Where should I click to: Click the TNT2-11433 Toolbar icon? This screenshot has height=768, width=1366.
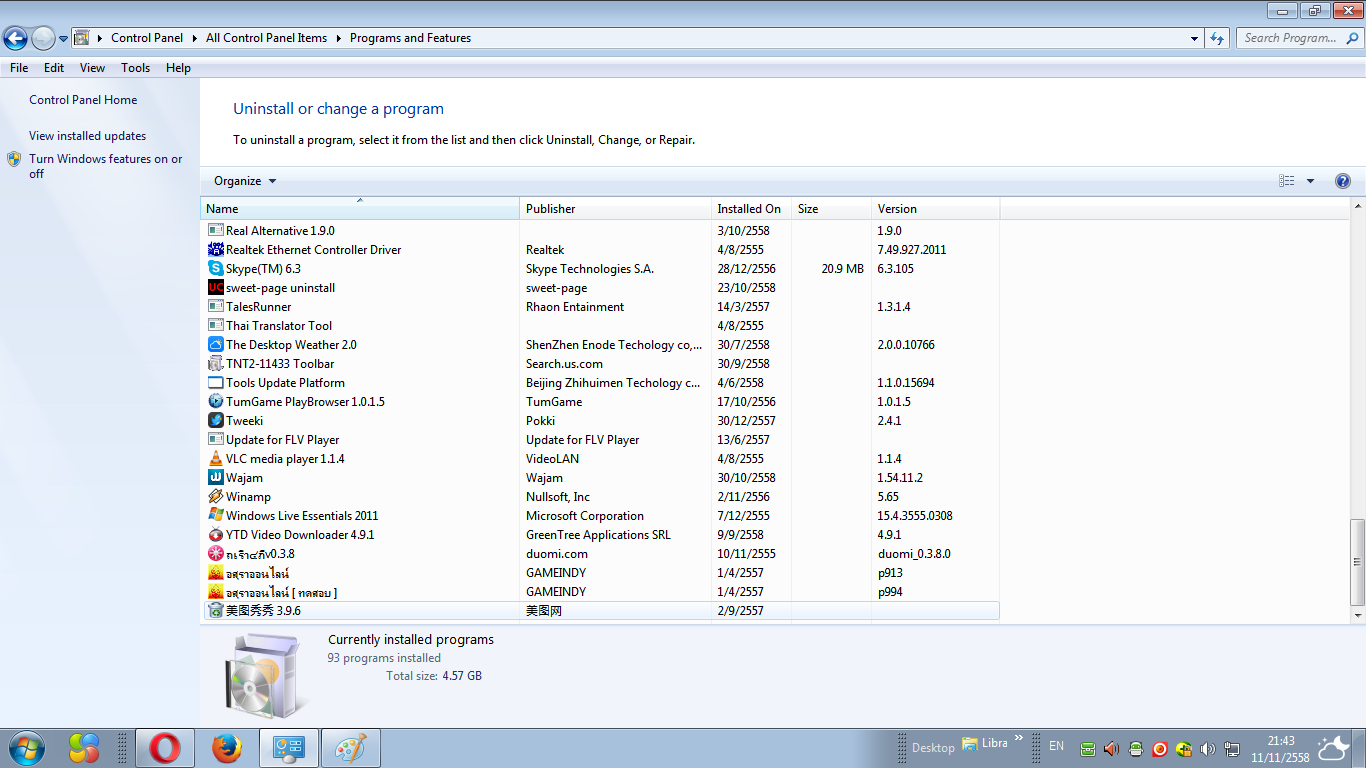pyautogui.click(x=216, y=364)
